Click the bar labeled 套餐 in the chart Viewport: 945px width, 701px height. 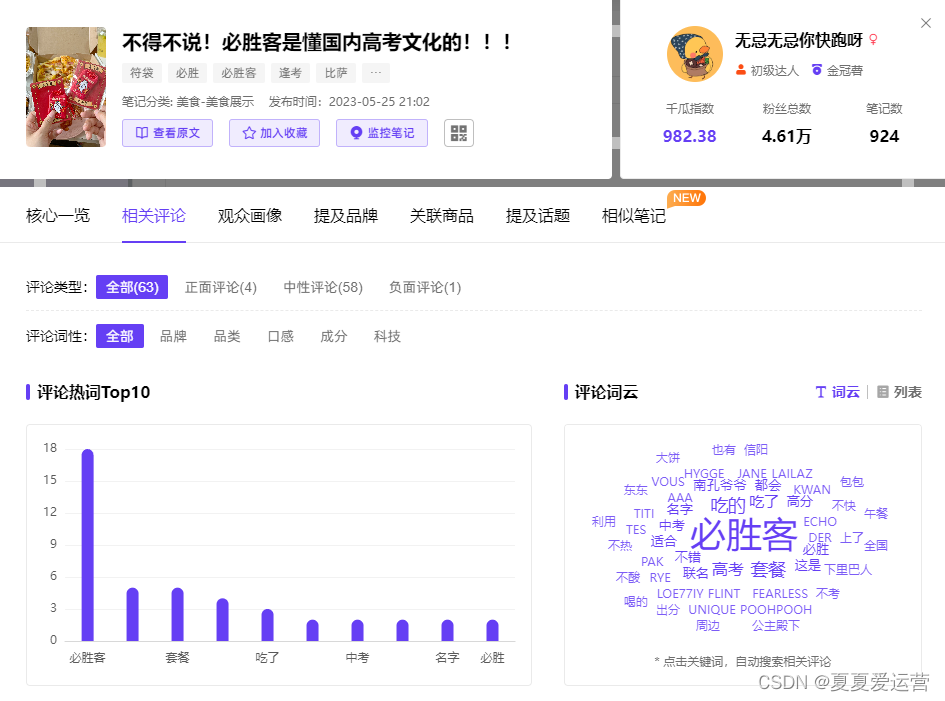(177, 614)
